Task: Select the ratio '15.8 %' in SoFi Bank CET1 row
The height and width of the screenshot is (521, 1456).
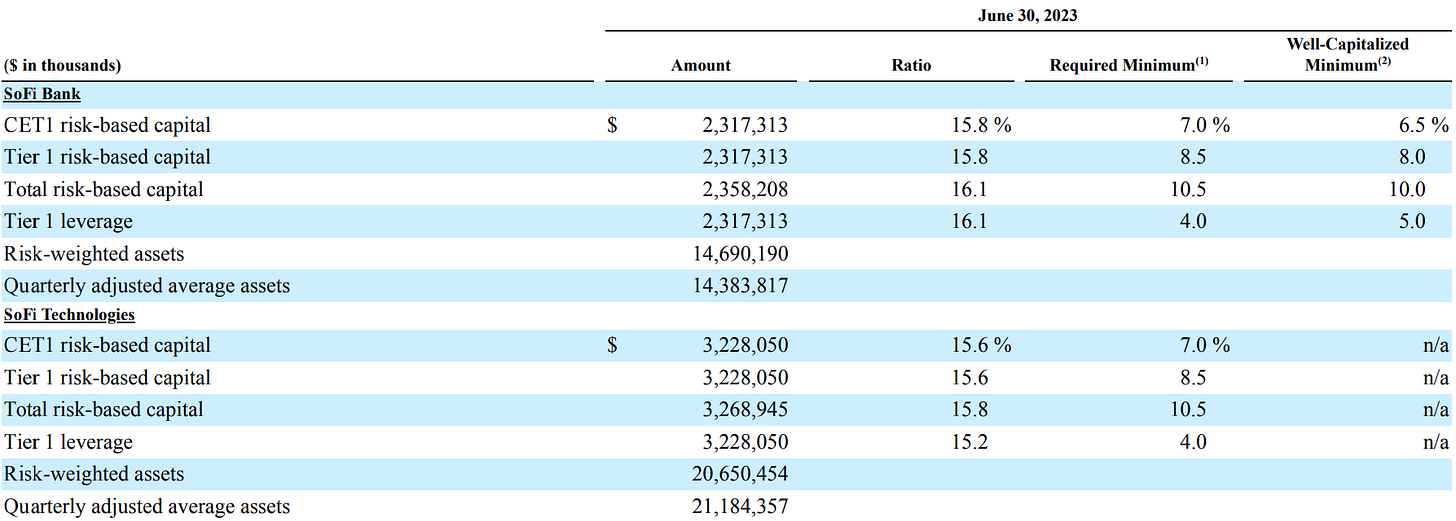Action: [981, 125]
